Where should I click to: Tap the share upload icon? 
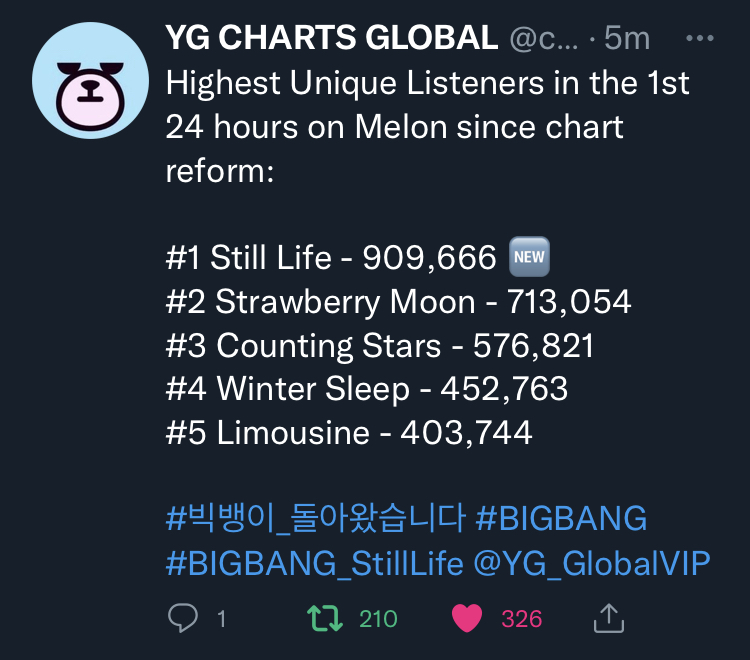609,618
